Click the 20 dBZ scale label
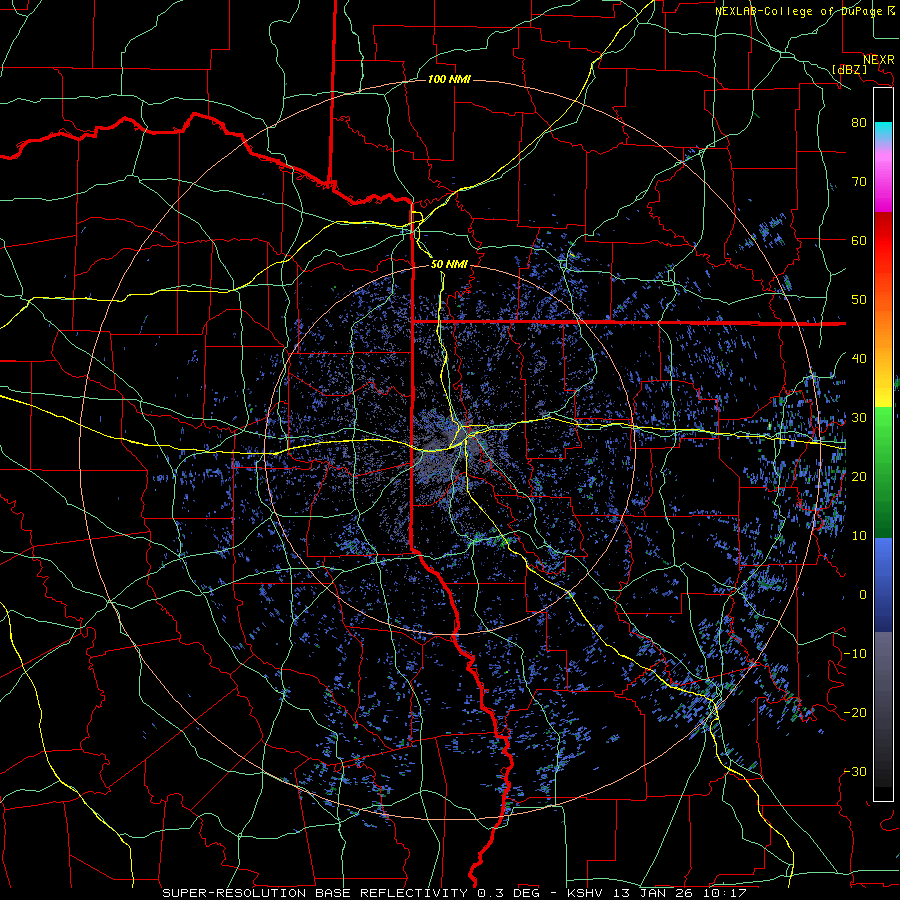Screen dimensions: 900x900 point(859,476)
